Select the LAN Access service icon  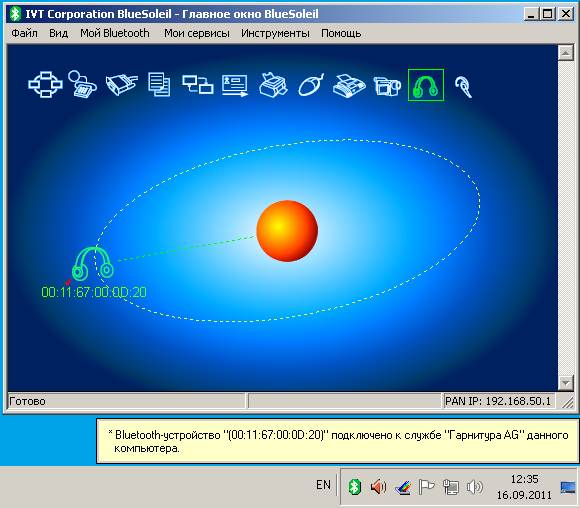point(198,84)
